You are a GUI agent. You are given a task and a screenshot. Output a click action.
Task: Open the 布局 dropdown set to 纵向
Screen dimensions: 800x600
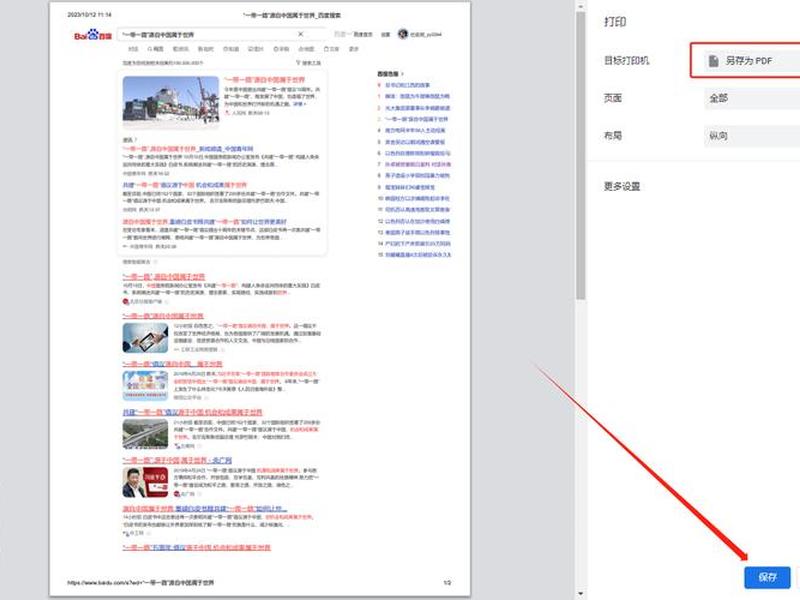(x=751, y=136)
